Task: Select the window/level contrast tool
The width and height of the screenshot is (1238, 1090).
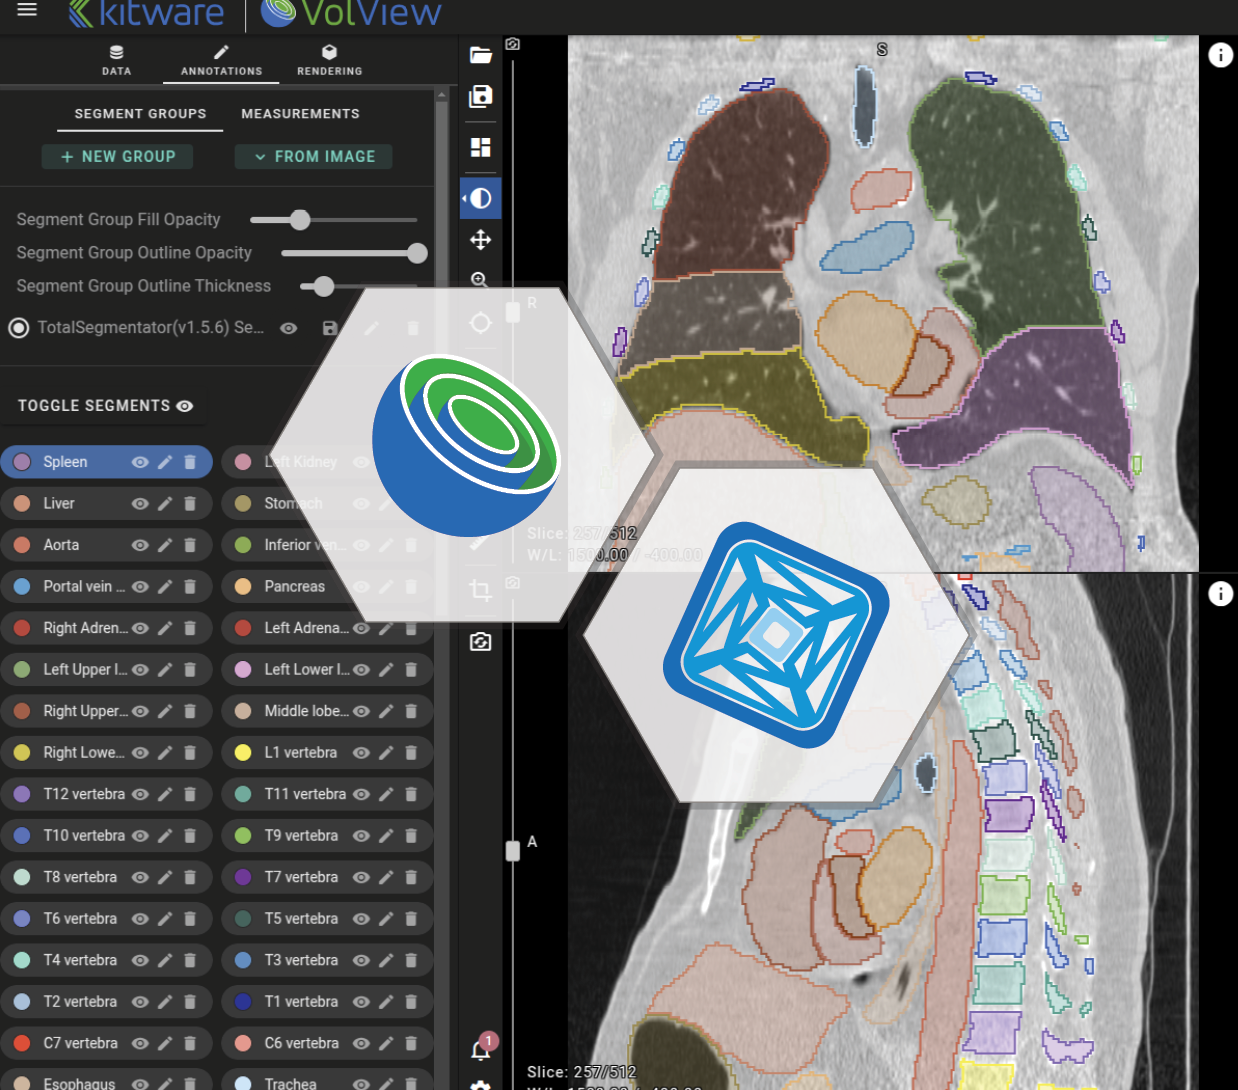Action: (481, 198)
